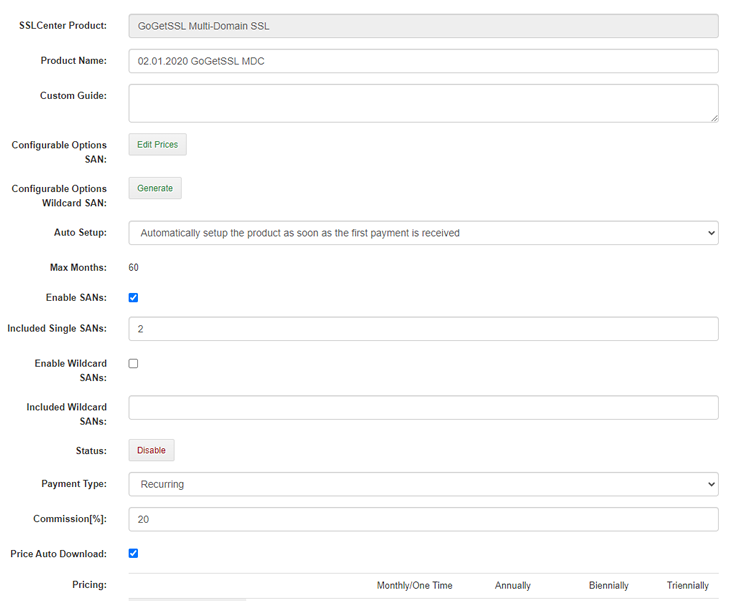The image size is (736, 616).
Task: Edit the Product Name field
Action: [423, 61]
